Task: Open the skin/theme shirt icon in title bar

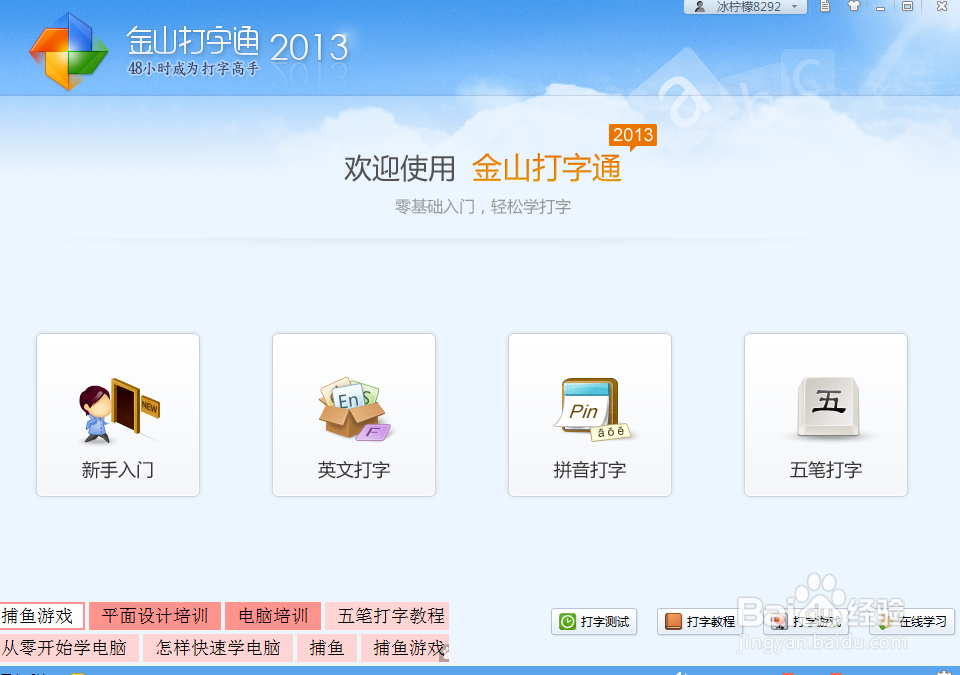Action: (x=854, y=7)
